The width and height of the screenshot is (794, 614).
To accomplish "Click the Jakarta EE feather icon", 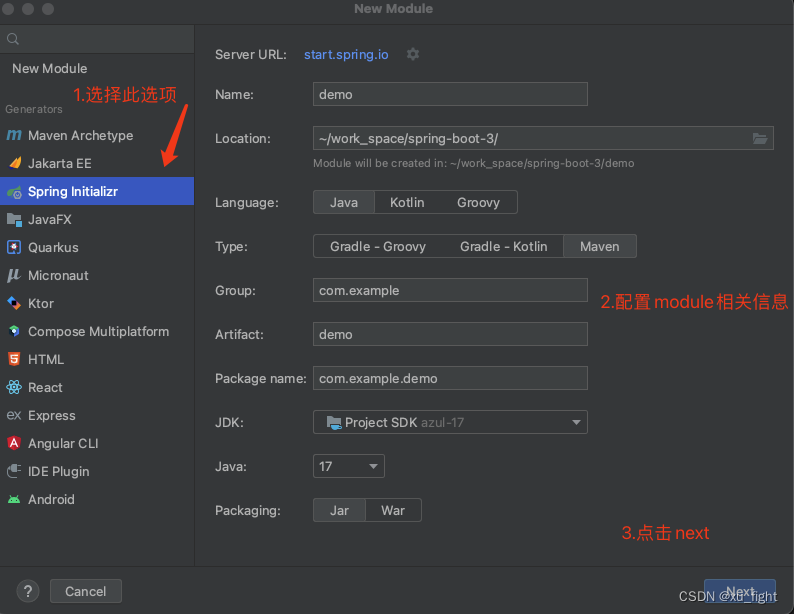I will pos(15,163).
